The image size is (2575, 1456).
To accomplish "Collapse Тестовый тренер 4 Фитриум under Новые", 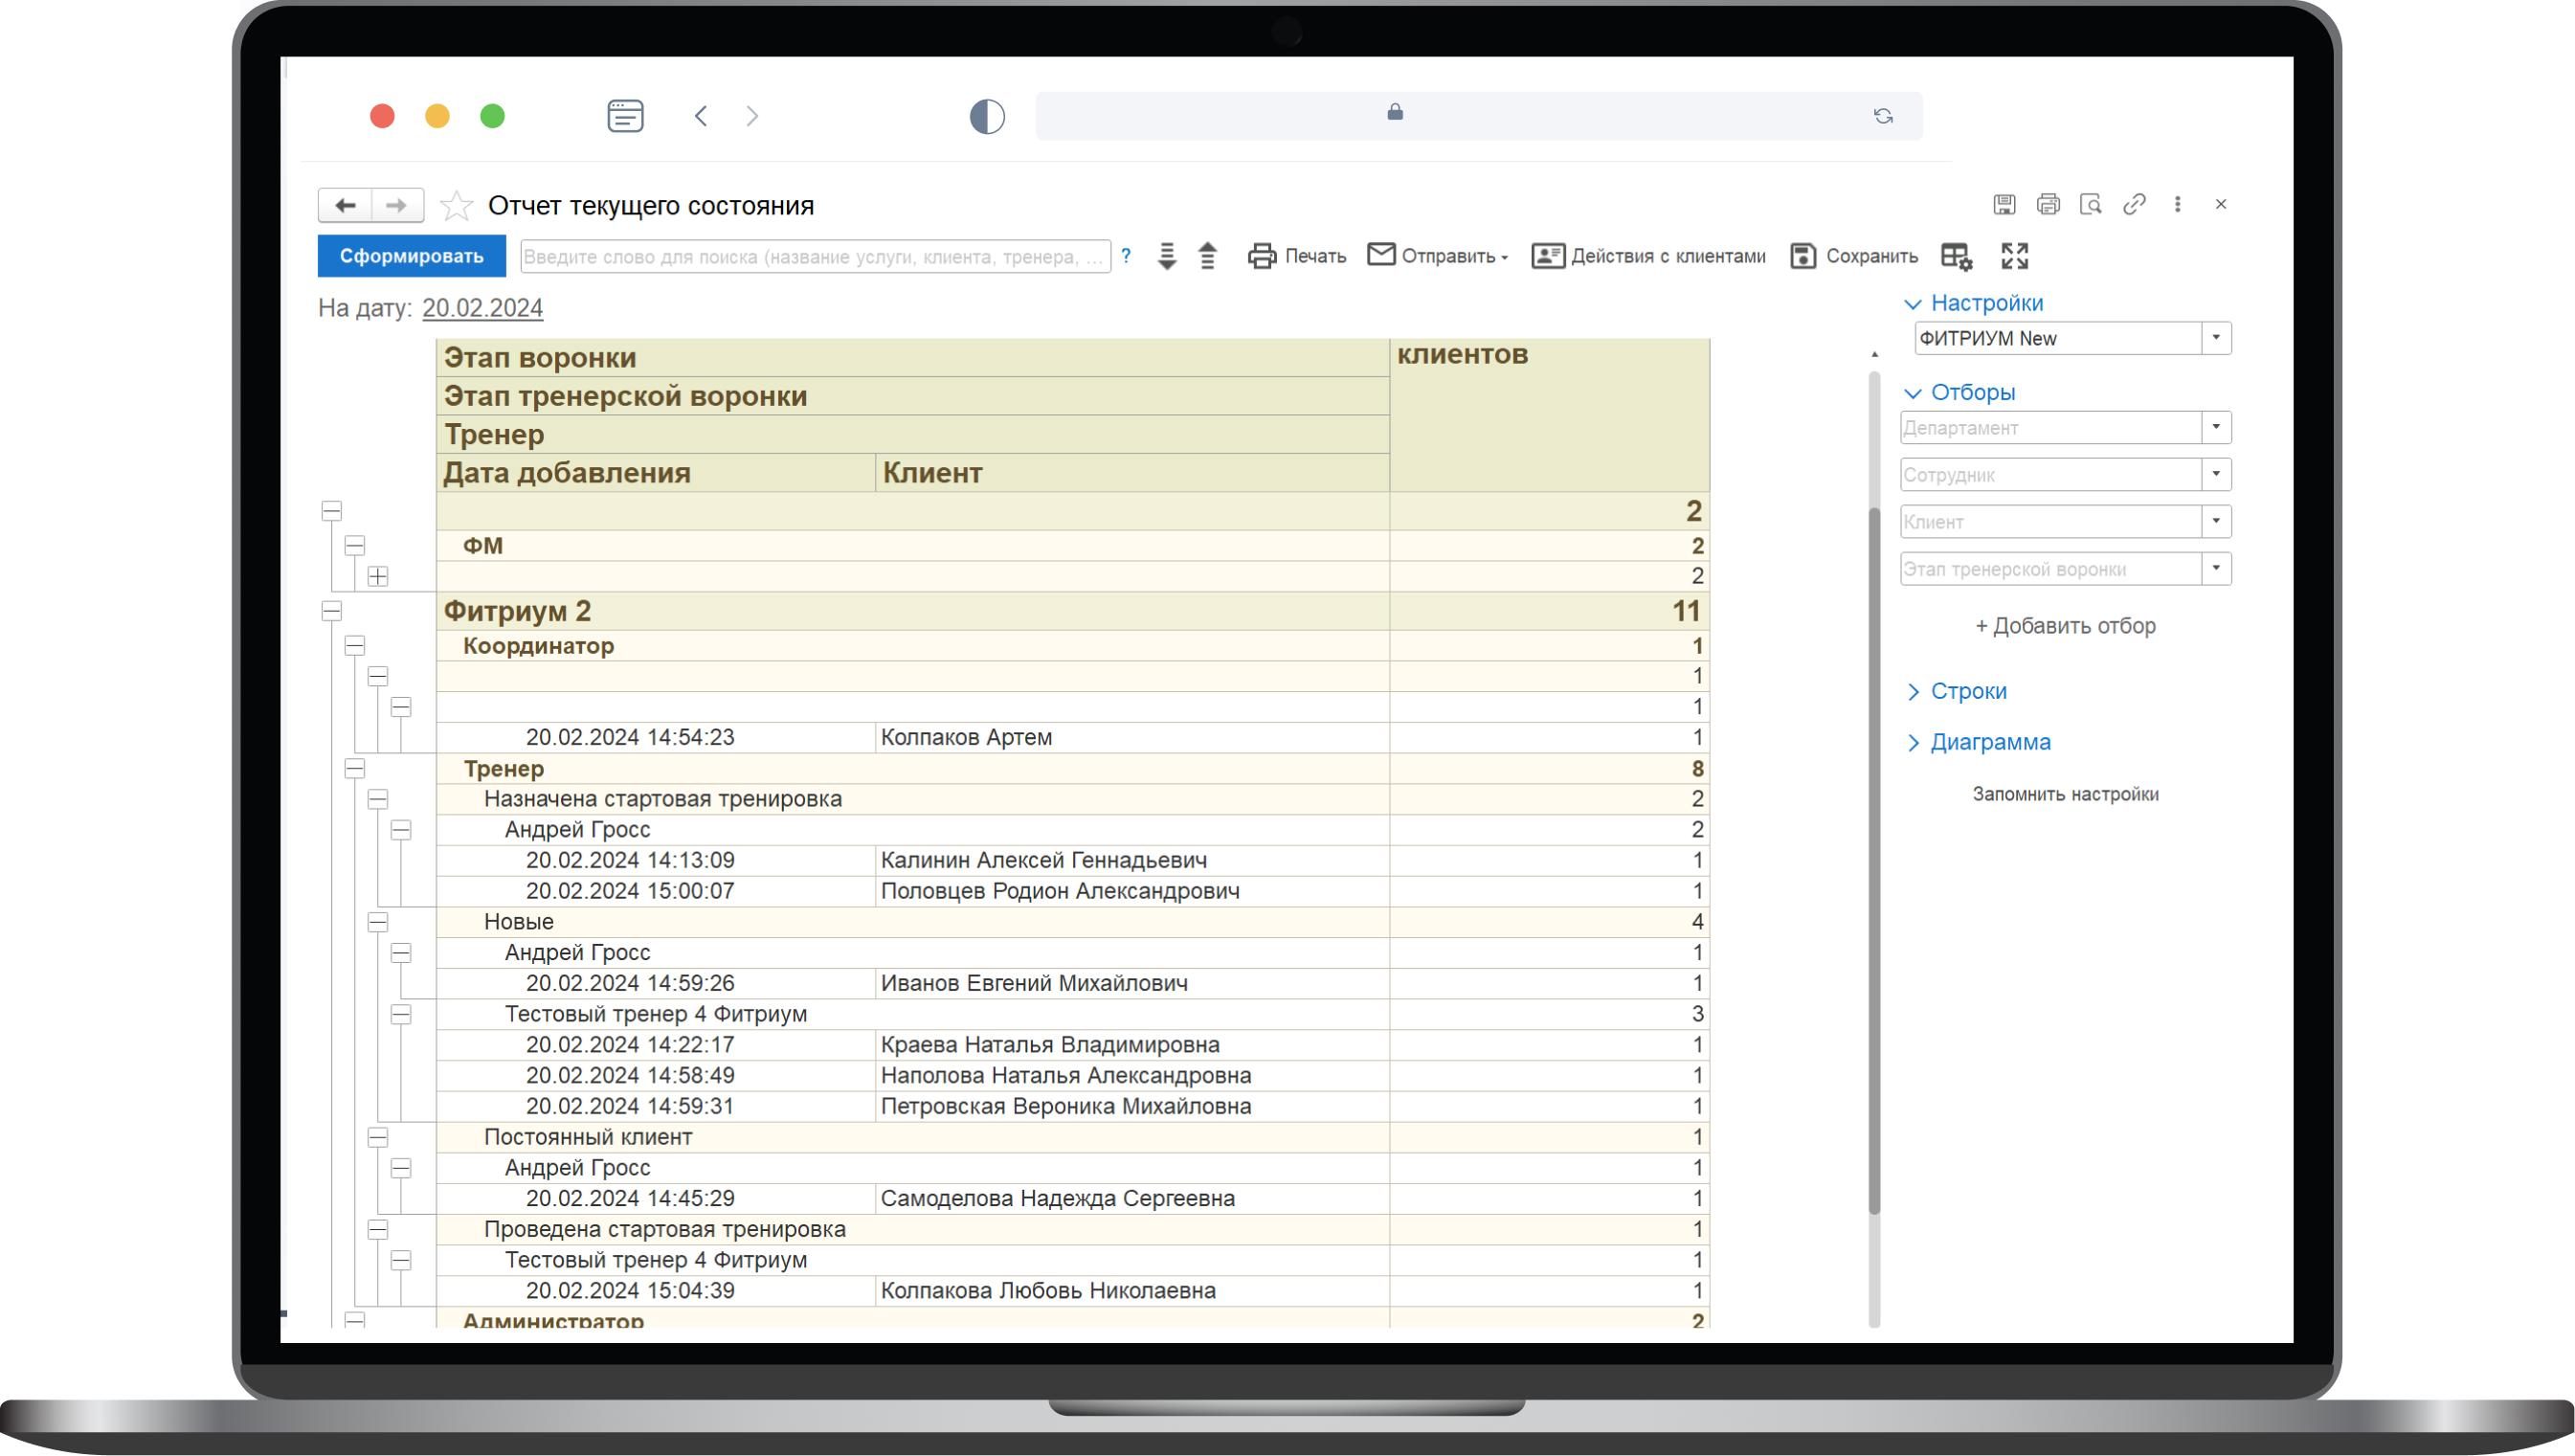I will click(401, 1014).
